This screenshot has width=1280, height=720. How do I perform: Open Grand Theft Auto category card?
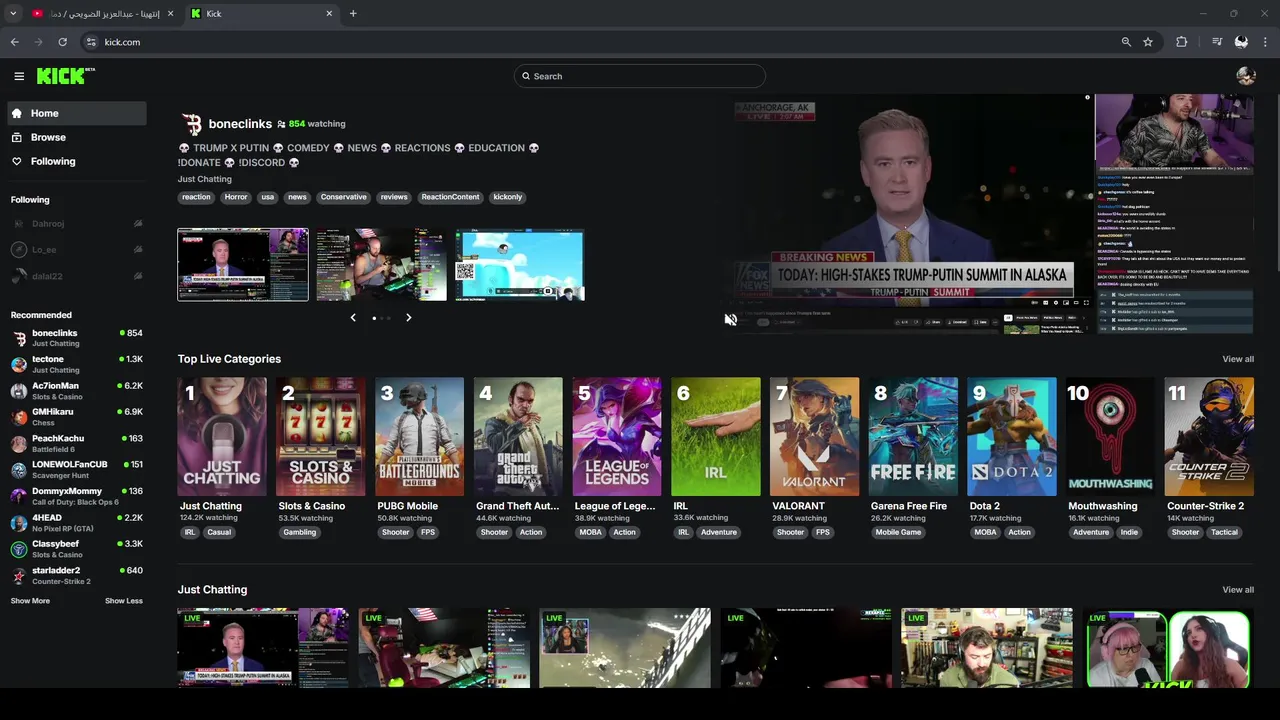[x=518, y=436]
